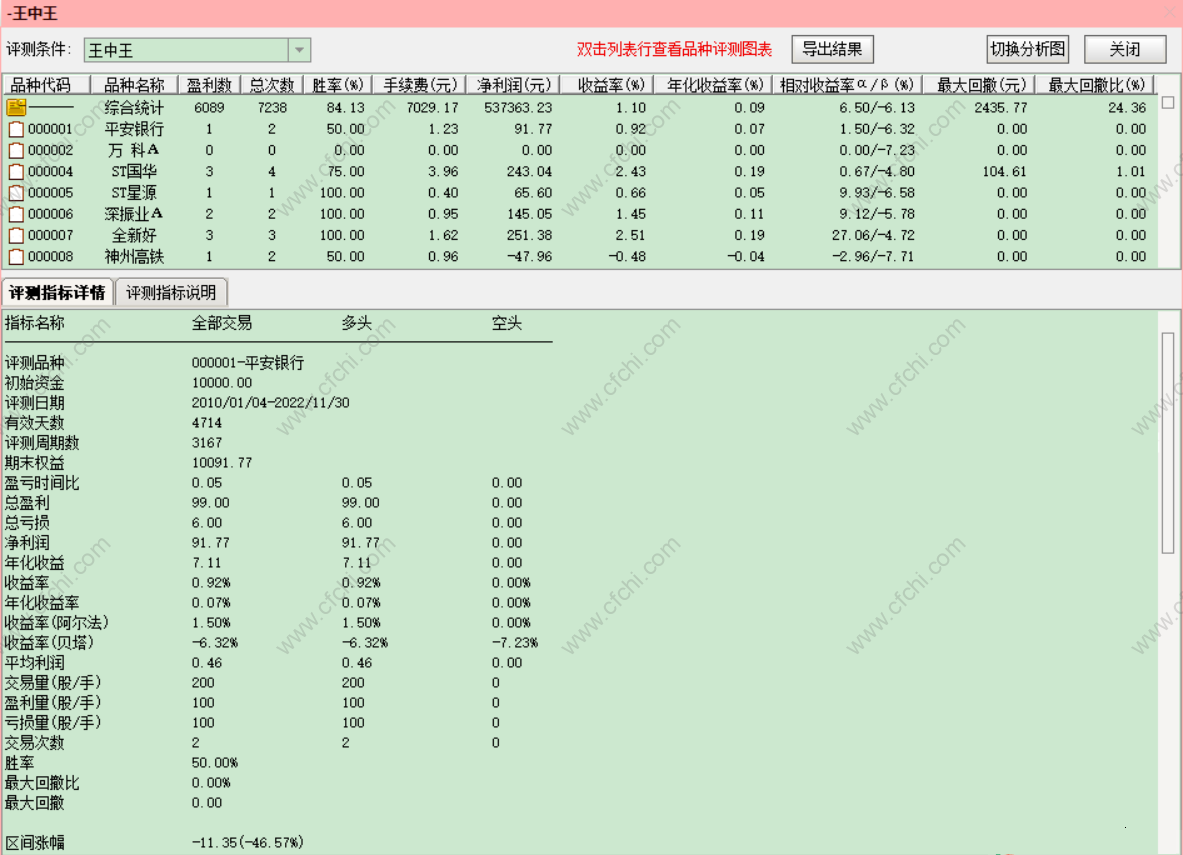The image size is (1183, 855).
Task: Click the icon for 000007 全新好
Action: tap(16, 235)
